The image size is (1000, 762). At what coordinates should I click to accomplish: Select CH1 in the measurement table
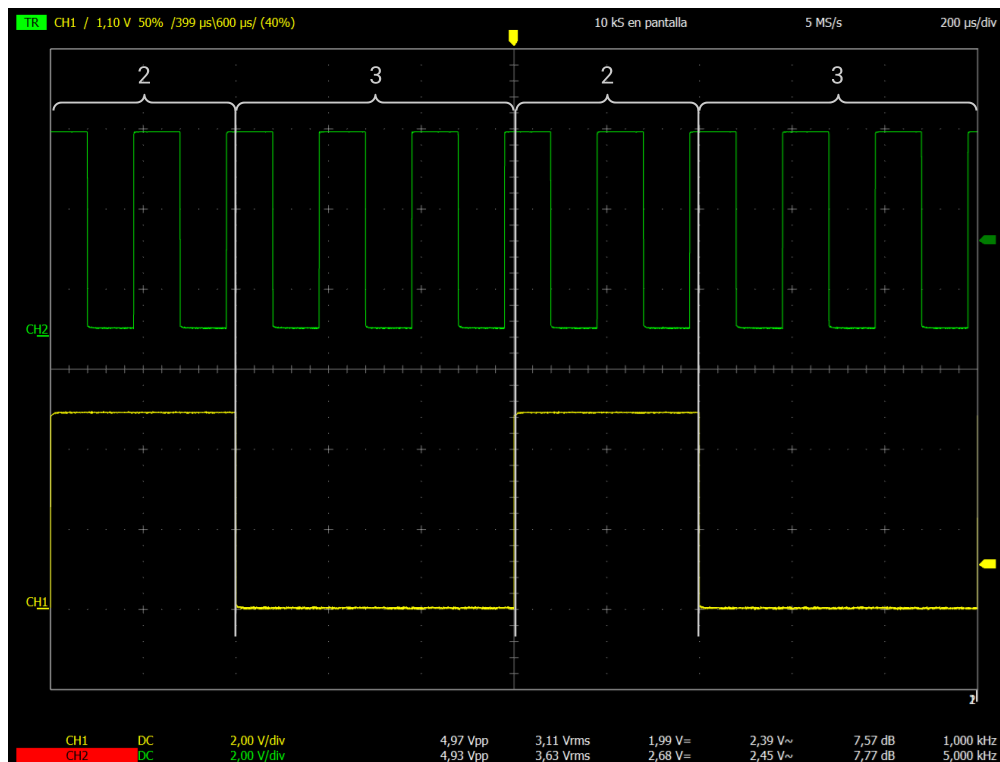[x=77, y=741]
